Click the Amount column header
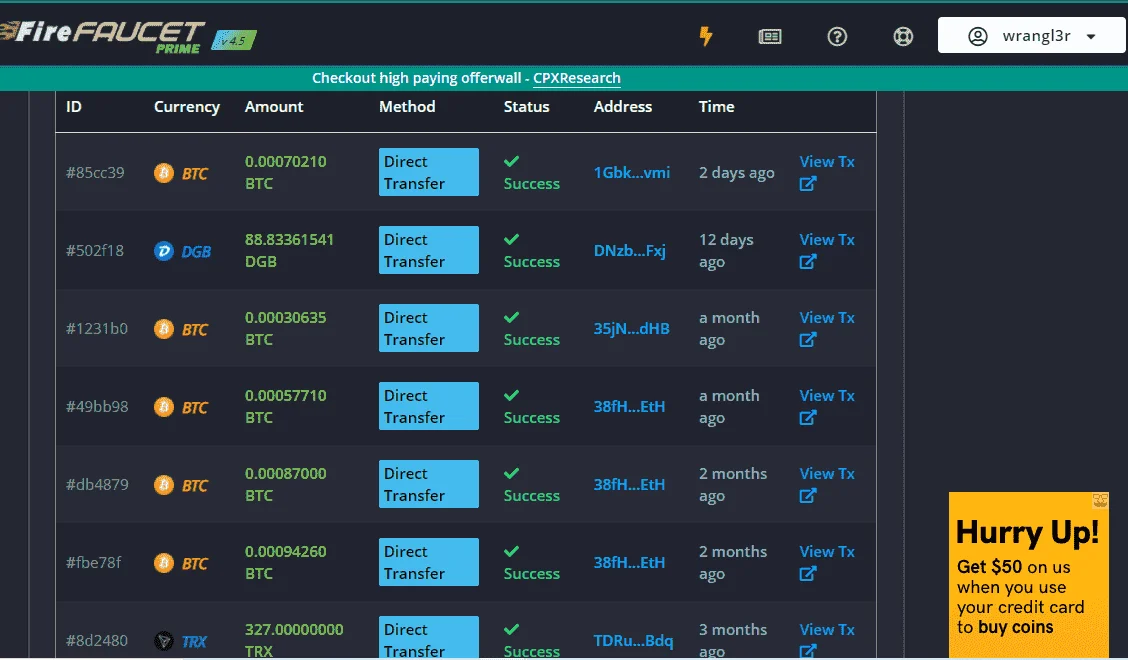 pos(274,107)
